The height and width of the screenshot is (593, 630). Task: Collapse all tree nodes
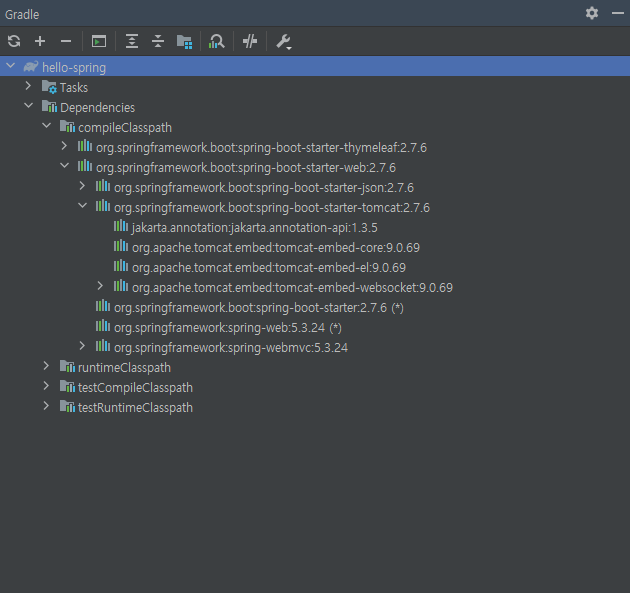point(158,41)
